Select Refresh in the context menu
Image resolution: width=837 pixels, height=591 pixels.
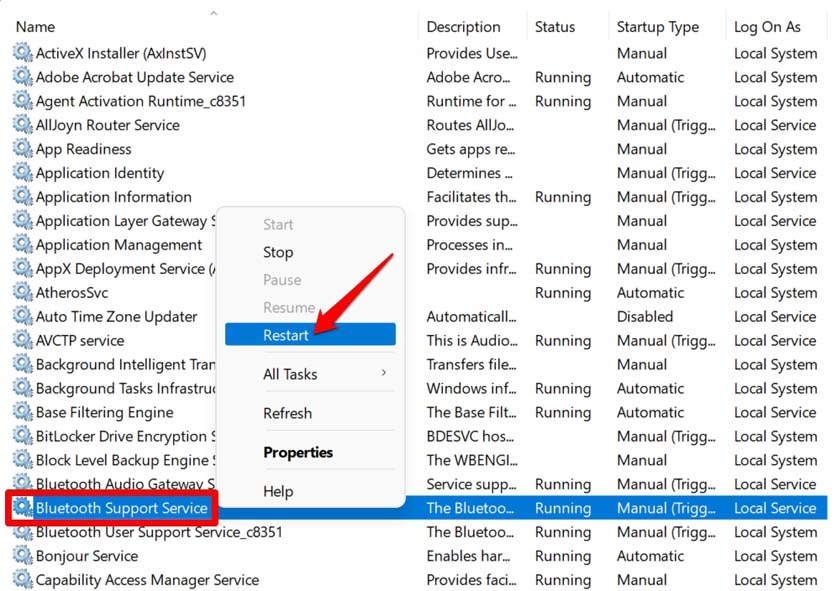287,413
